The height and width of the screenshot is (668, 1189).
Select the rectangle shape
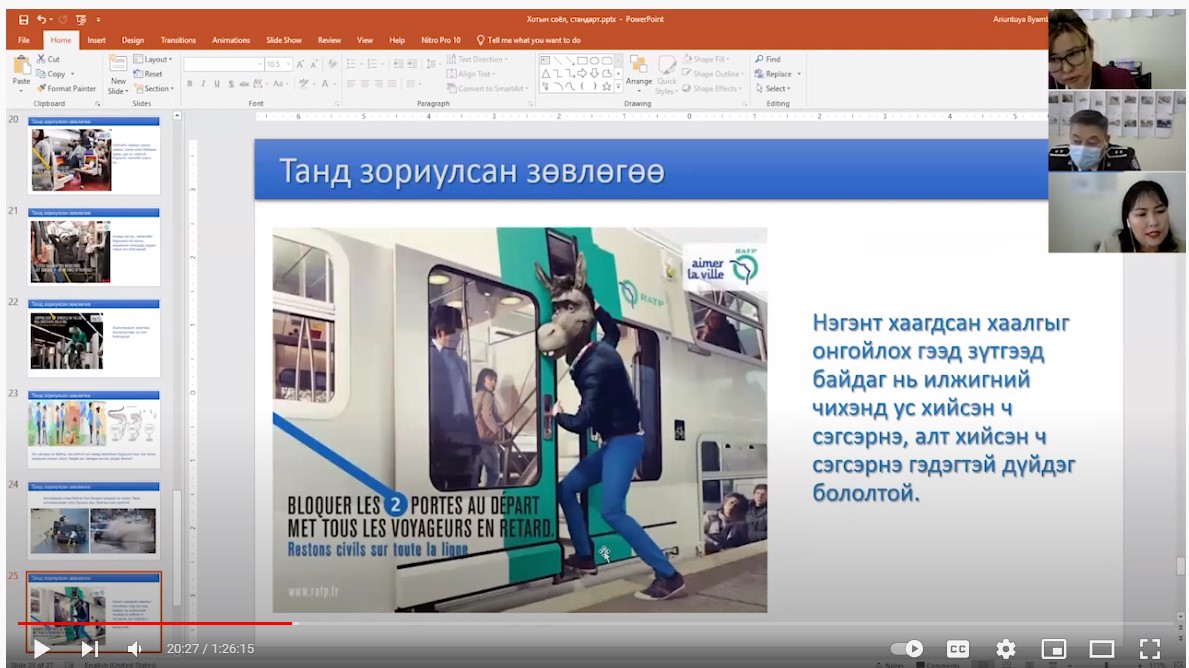coord(582,61)
